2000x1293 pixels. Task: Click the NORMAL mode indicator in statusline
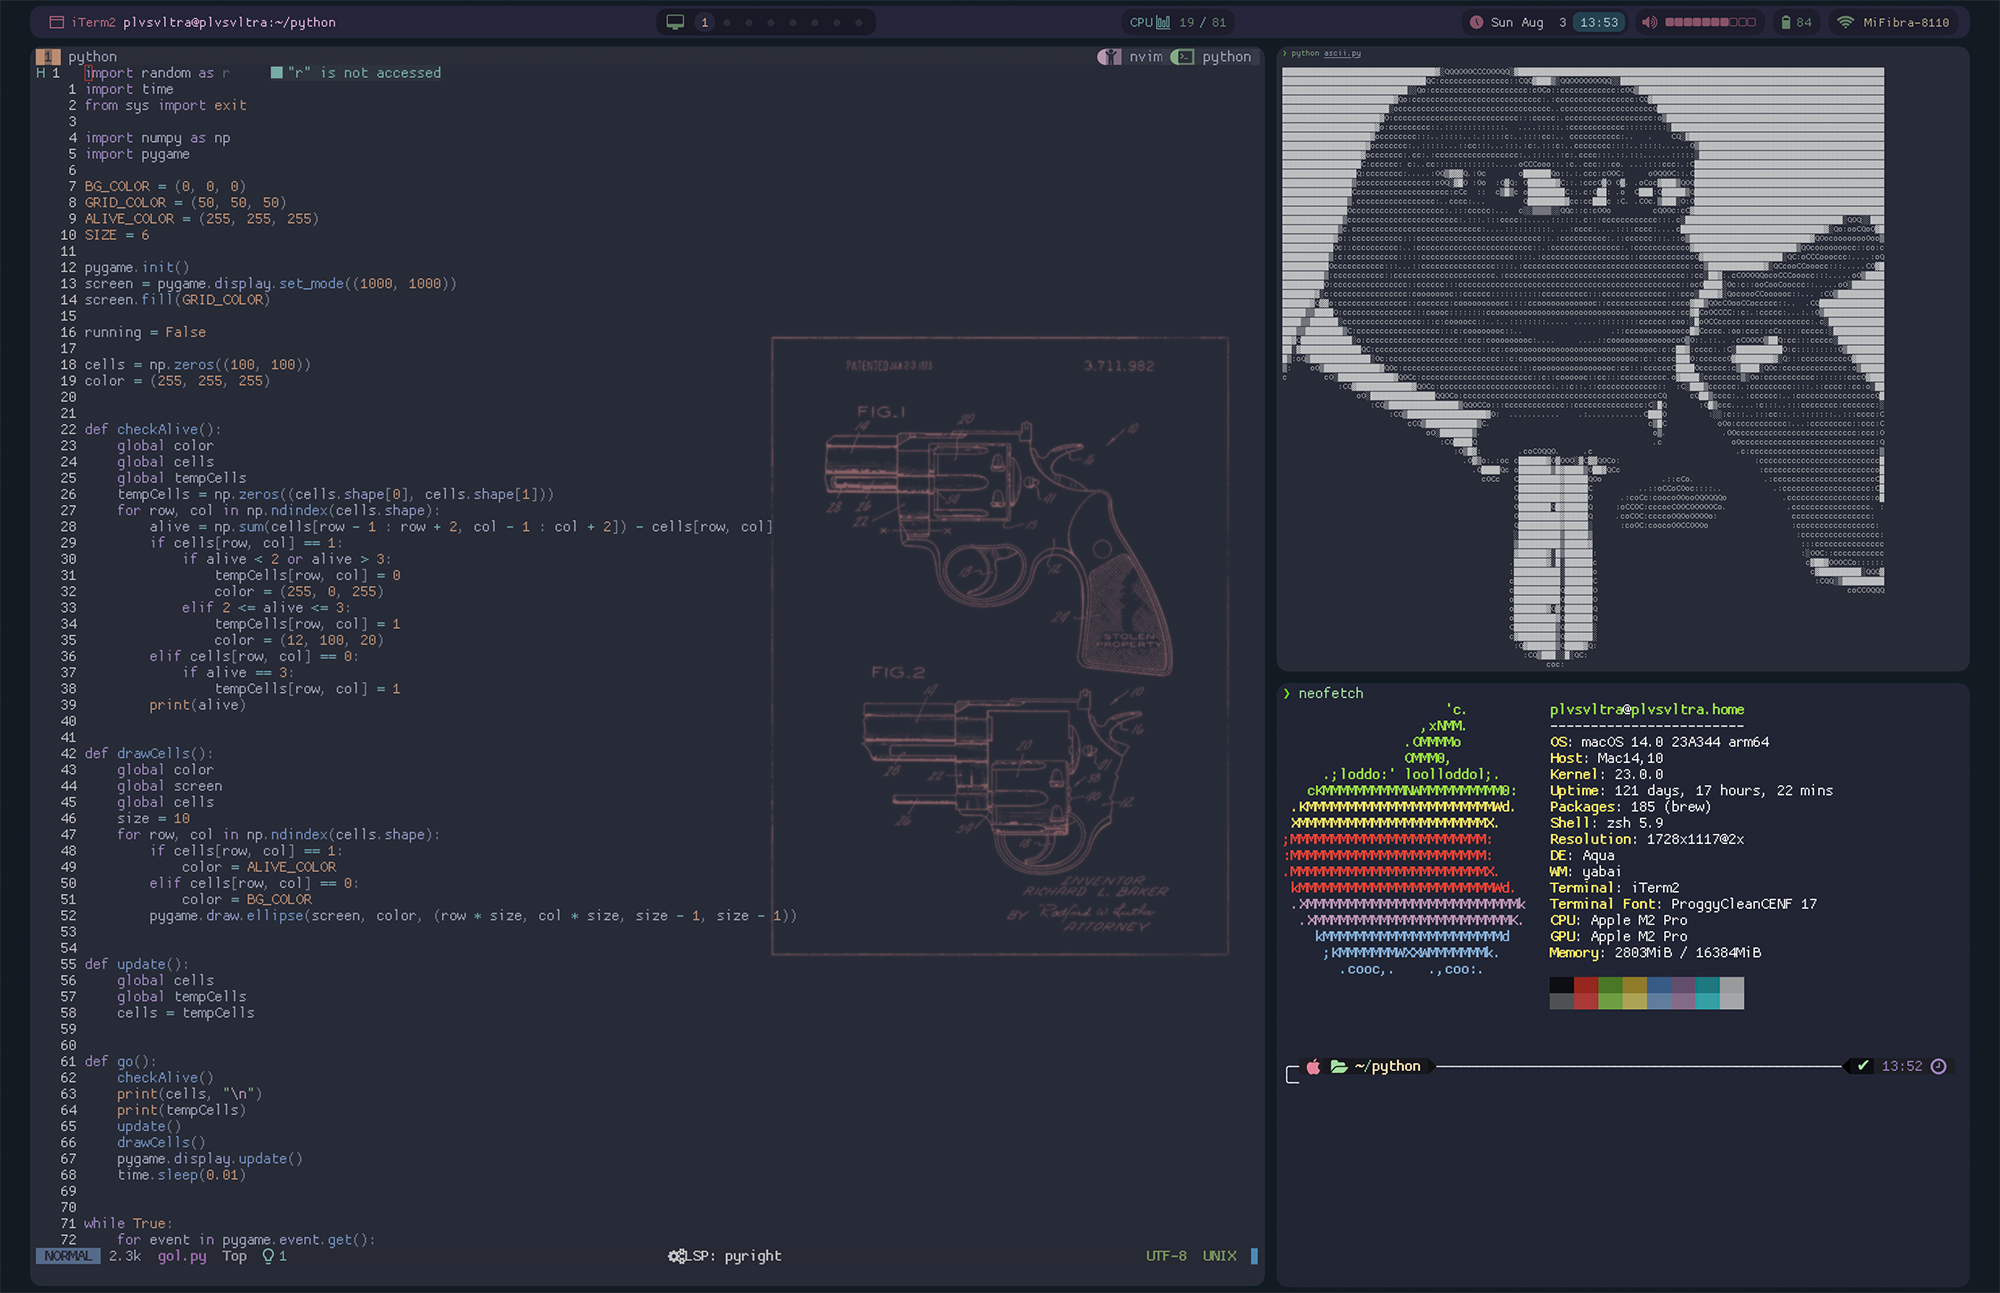coord(68,1256)
